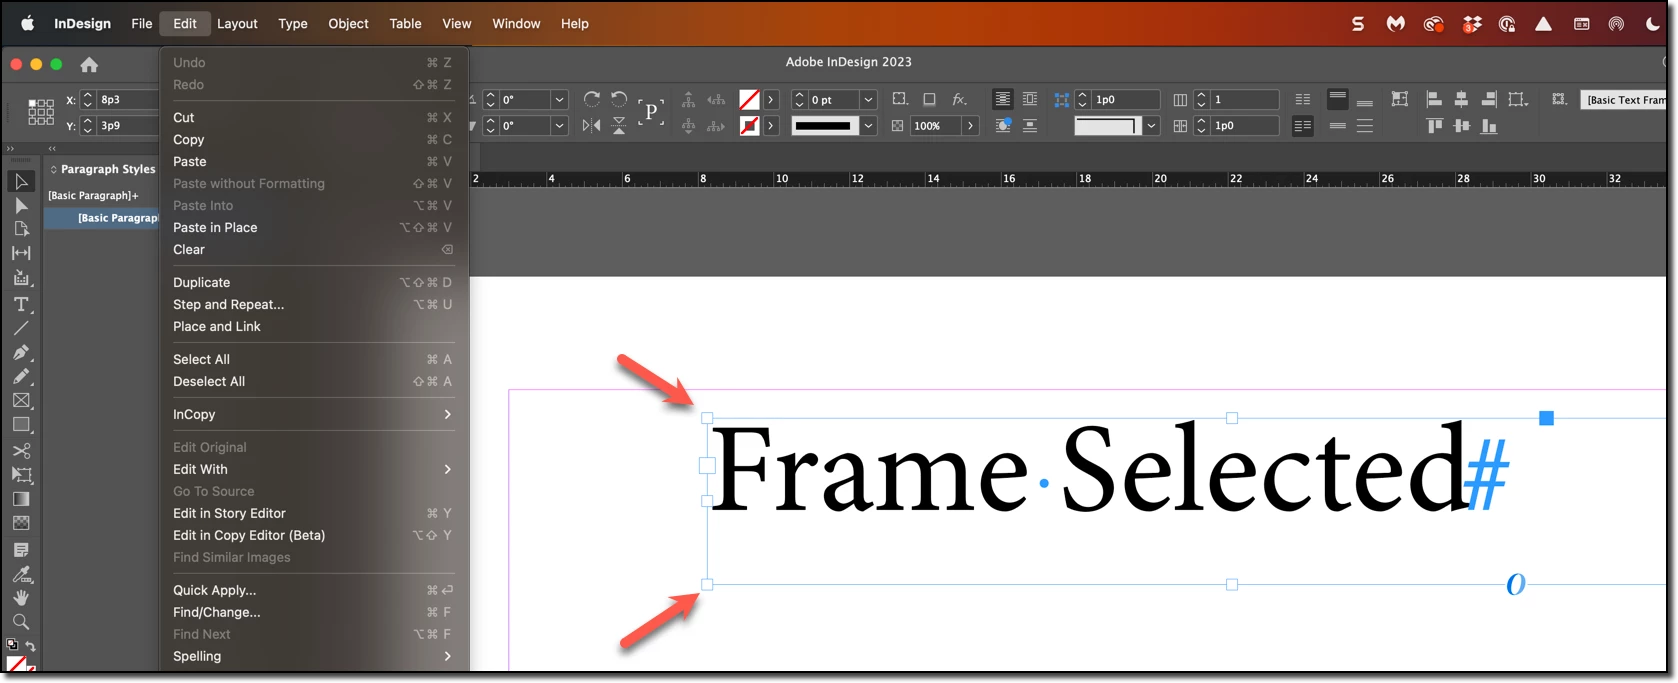Open the Layout menu
The image size is (1678, 683).
[237, 23]
